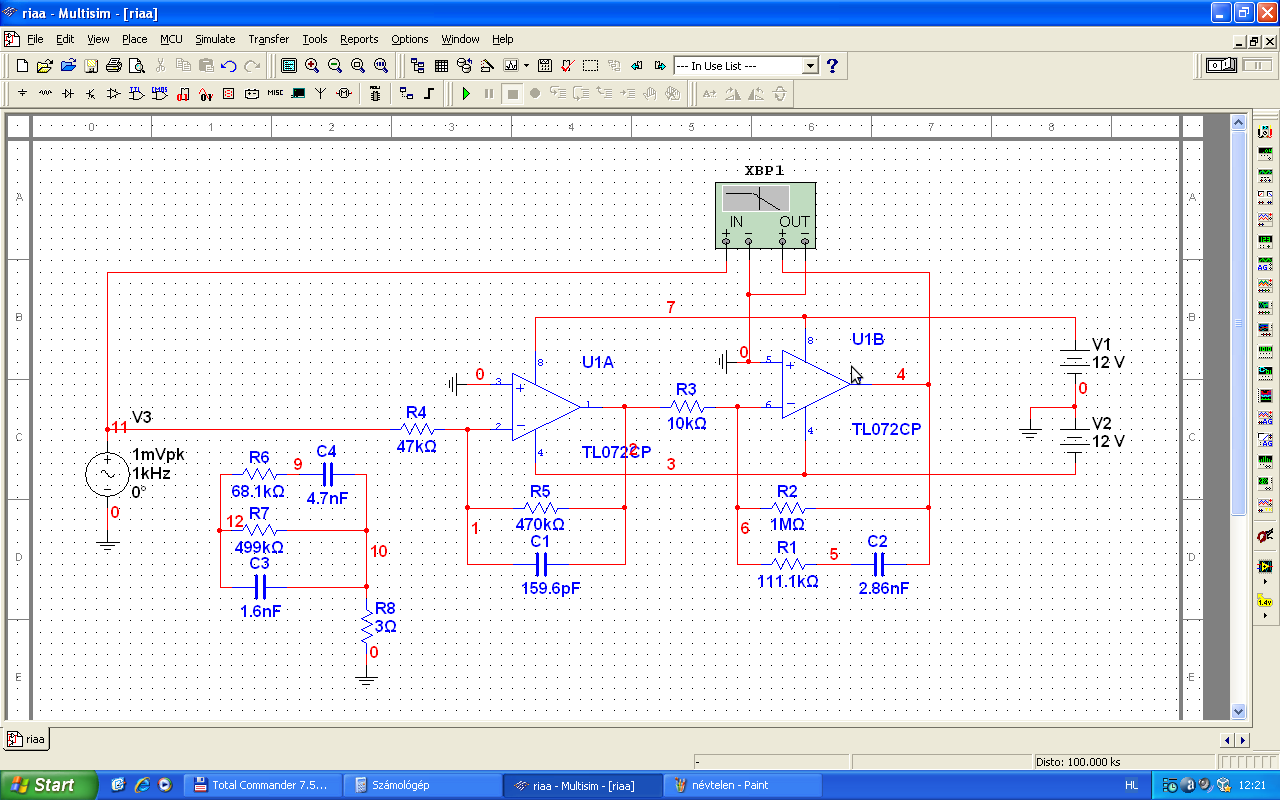Open Help with the question mark icon
Screen dimensions: 1280x800
click(x=832, y=66)
